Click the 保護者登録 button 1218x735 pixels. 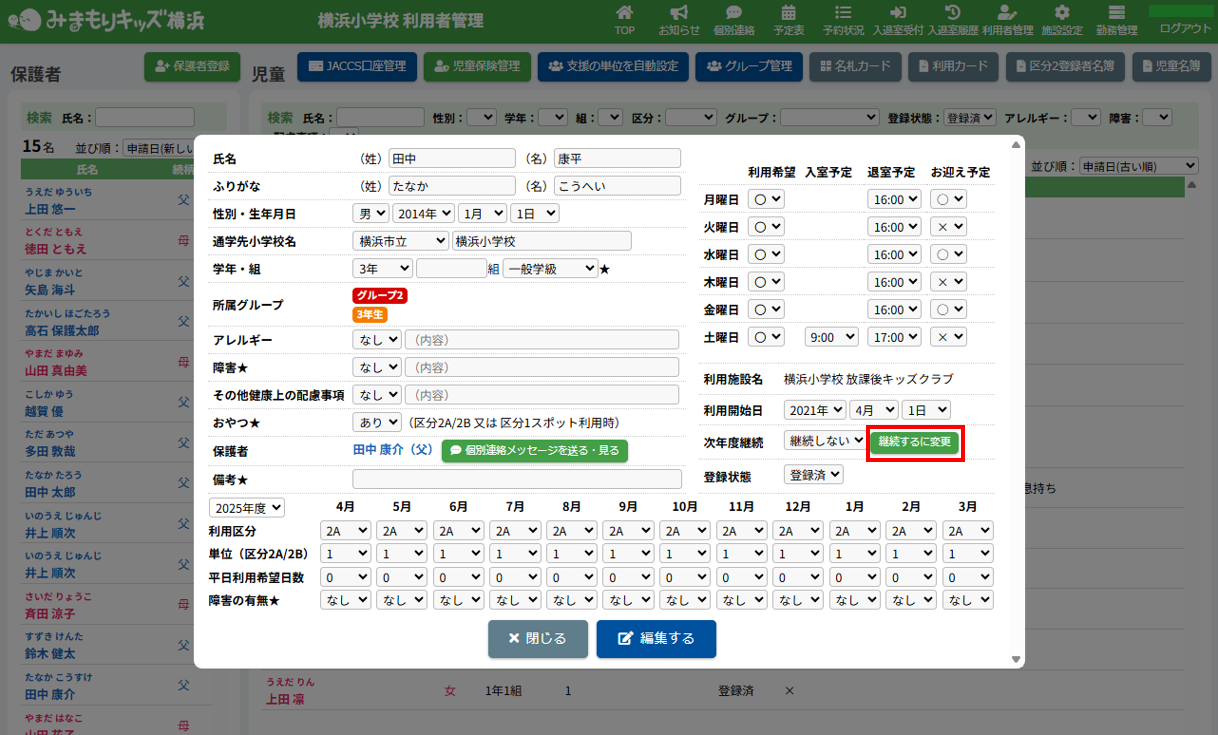click(x=193, y=67)
